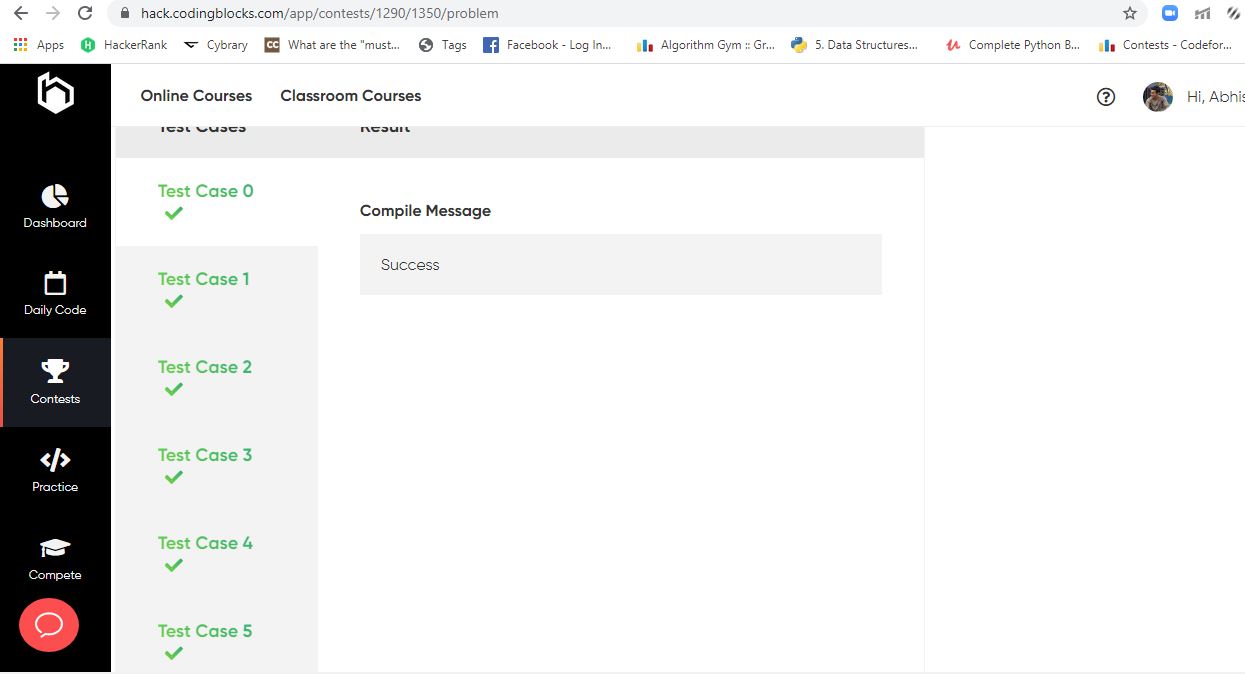
Task: Open the Dashboard sidebar icon
Action: [x=55, y=196]
